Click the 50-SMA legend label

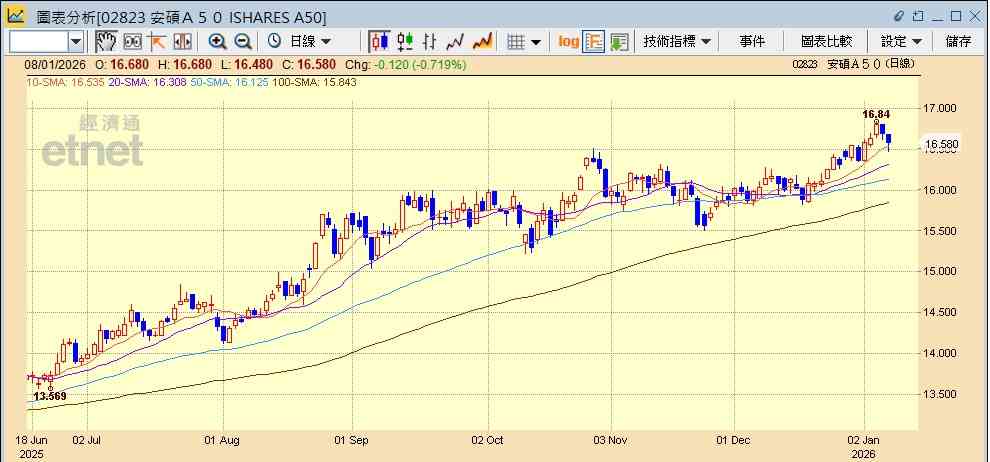(x=228, y=82)
